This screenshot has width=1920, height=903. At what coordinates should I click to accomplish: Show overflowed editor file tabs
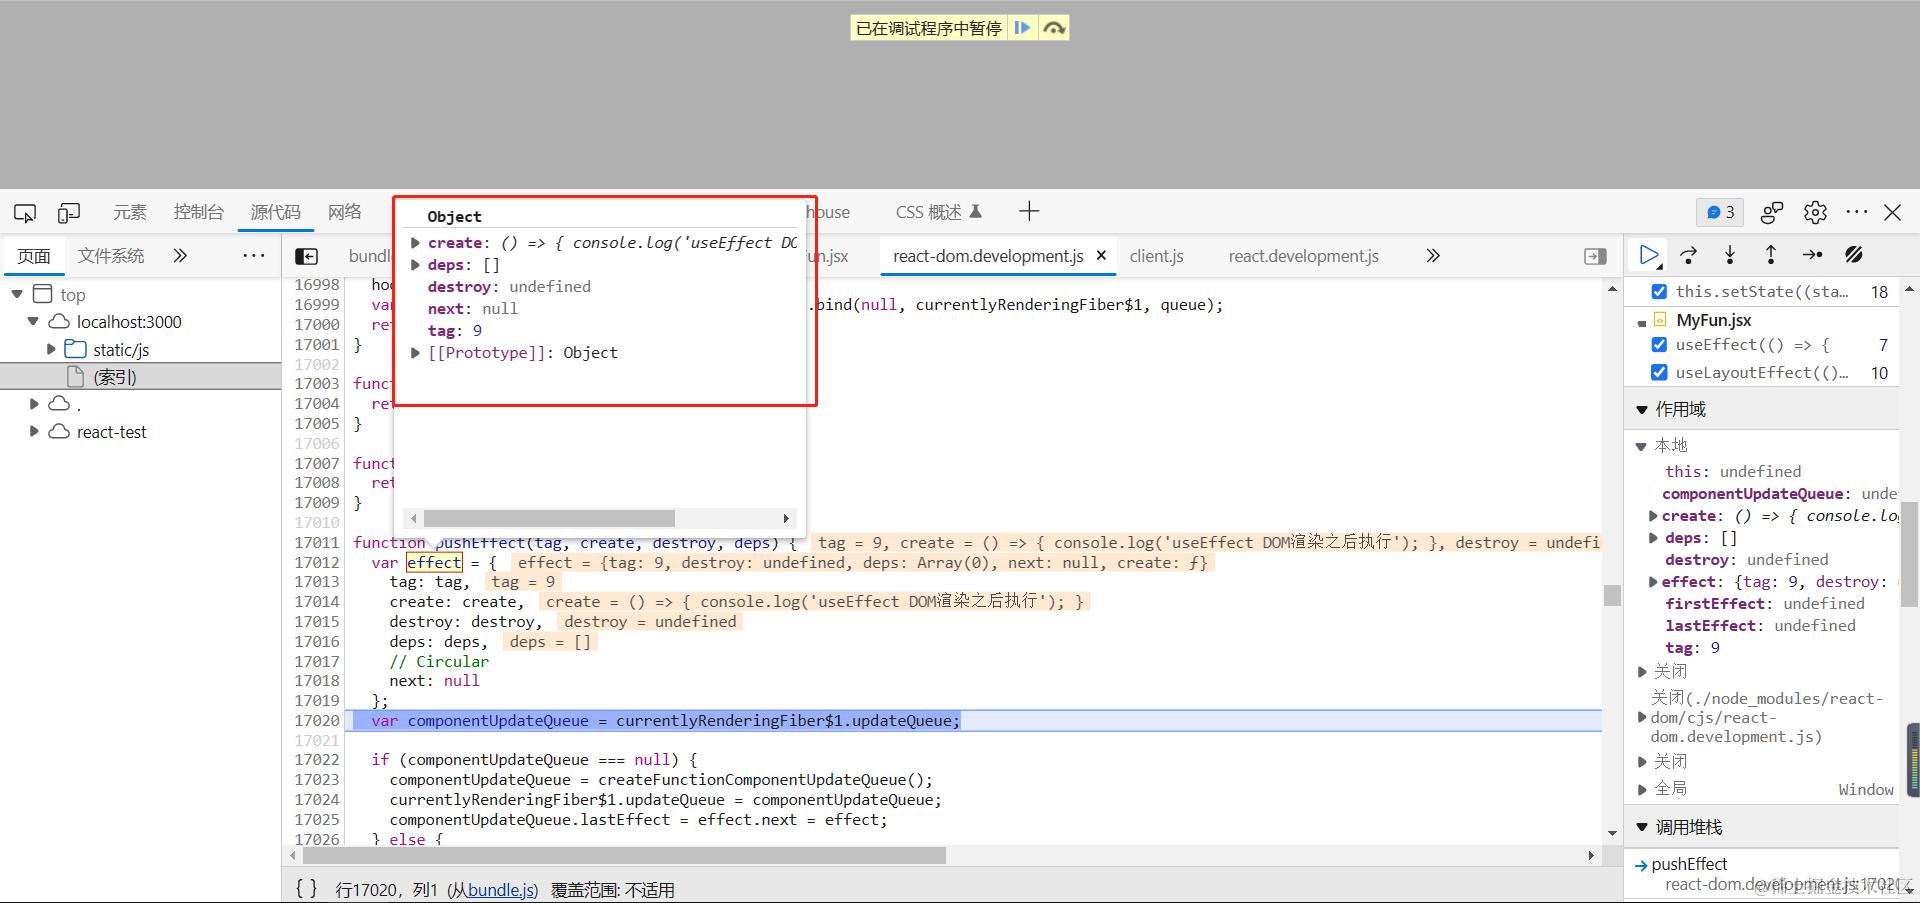tap(1433, 255)
